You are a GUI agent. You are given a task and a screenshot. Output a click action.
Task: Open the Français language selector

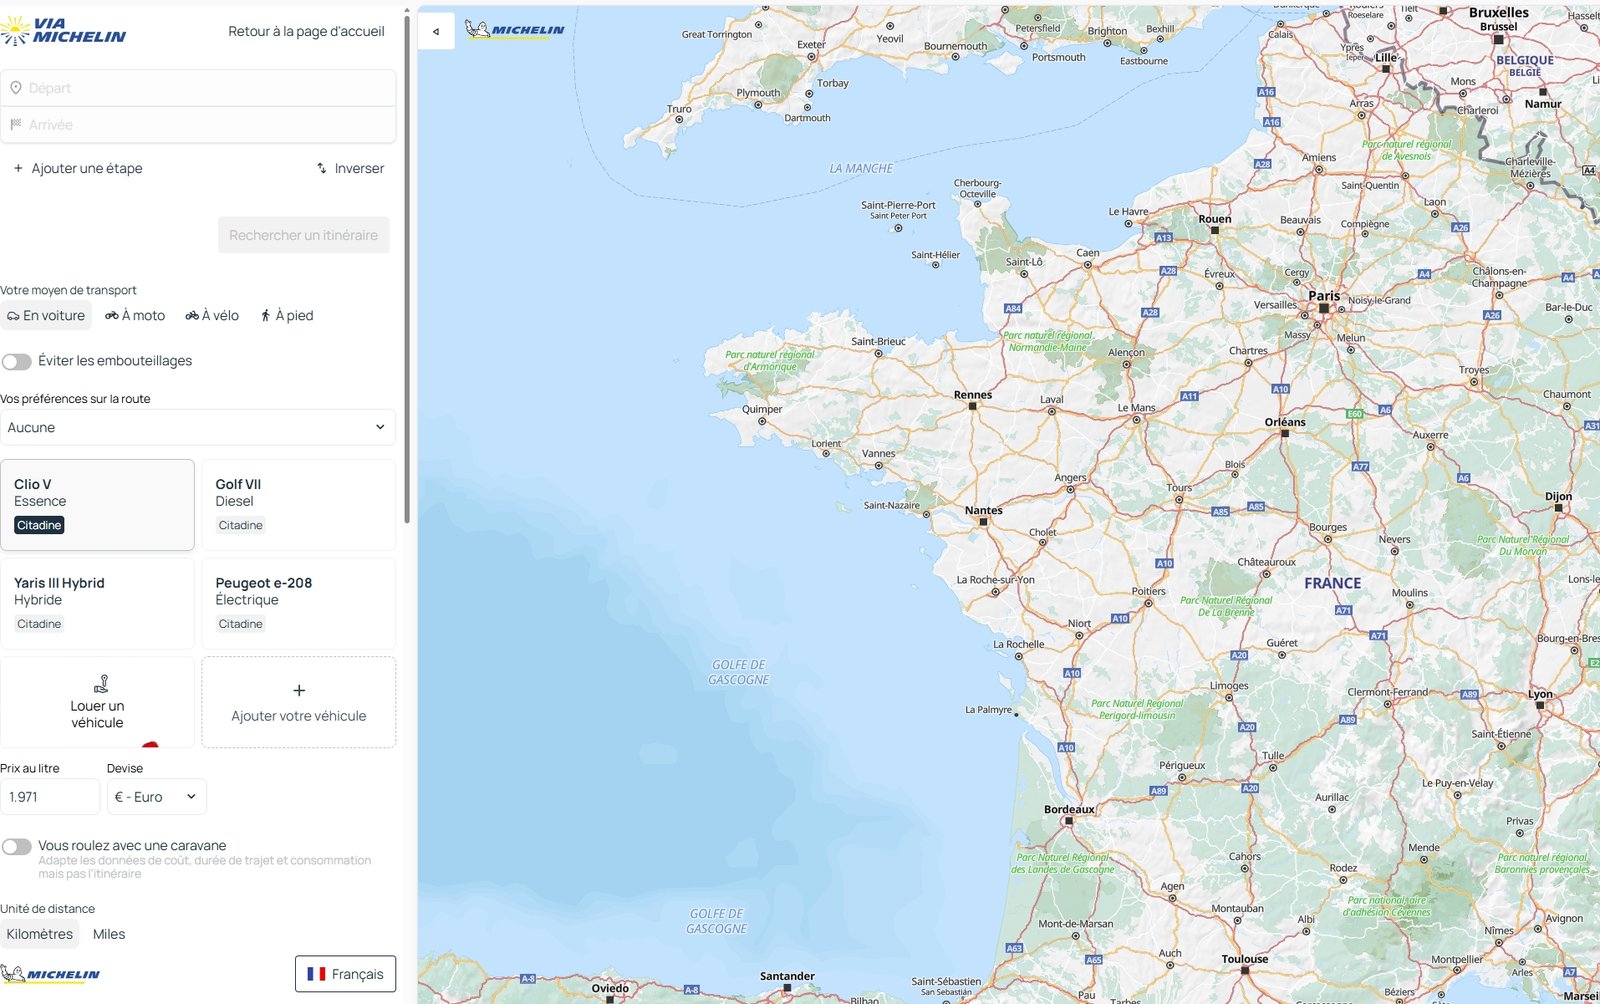click(x=345, y=973)
